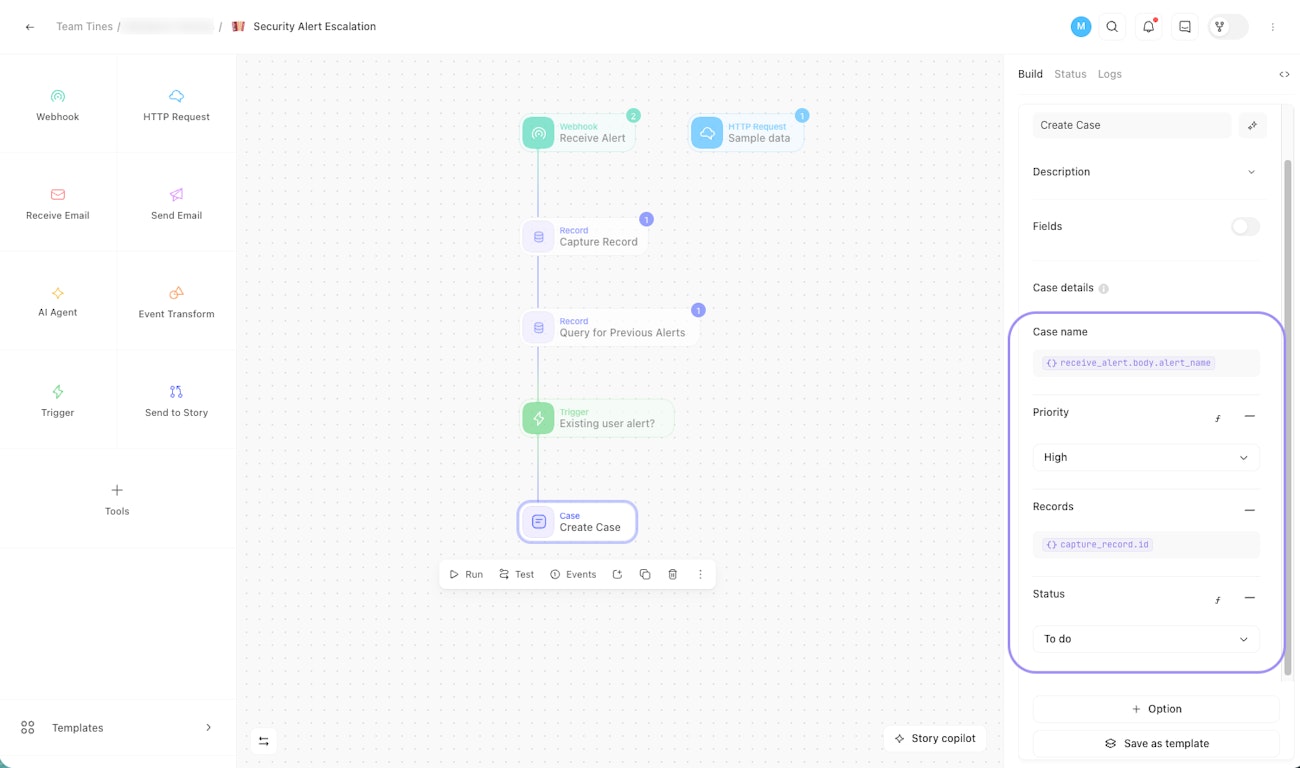
Task: Switch to the Logs tab
Action: (x=1110, y=74)
